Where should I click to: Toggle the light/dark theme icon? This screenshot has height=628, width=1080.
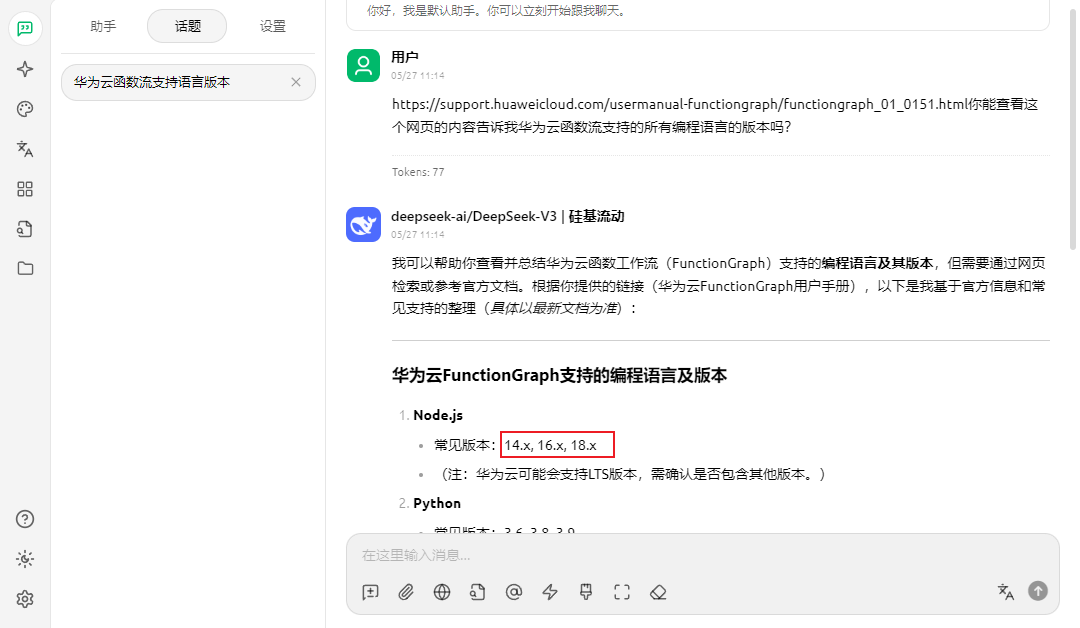pyautogui.click(x=25, y=559)
